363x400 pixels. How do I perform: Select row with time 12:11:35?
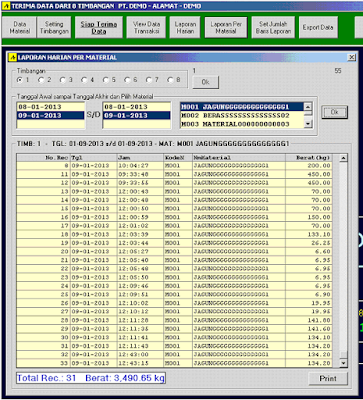174,329
